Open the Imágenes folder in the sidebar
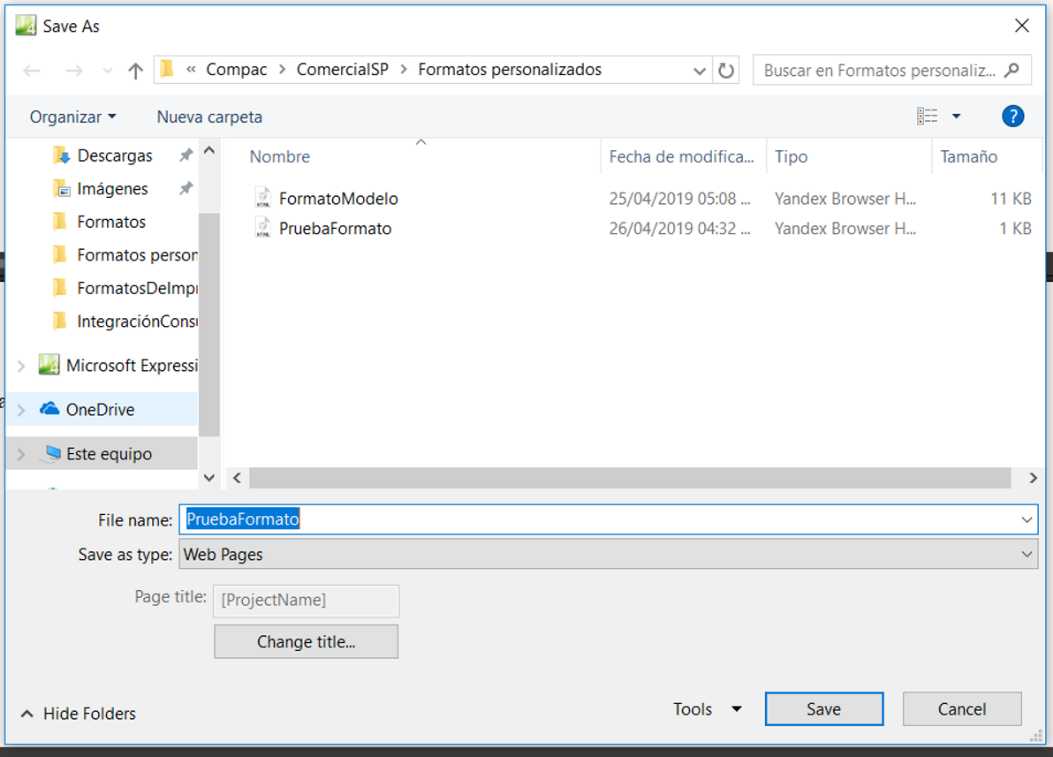This screenshot has width=1053, height=757. [x=113, y=188]
